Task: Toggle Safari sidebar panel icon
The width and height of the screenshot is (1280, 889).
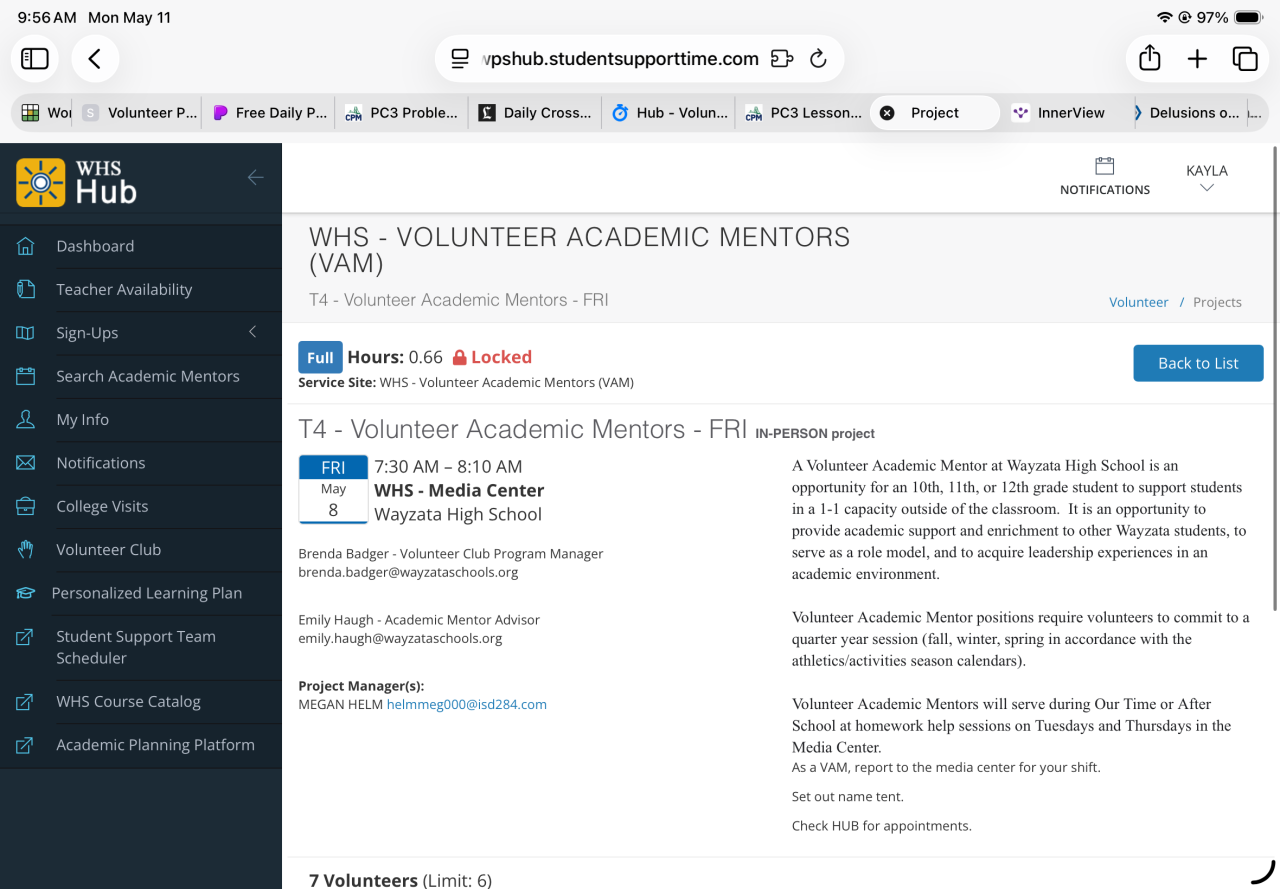Action: pyautogui.click(x=35, y=59)
